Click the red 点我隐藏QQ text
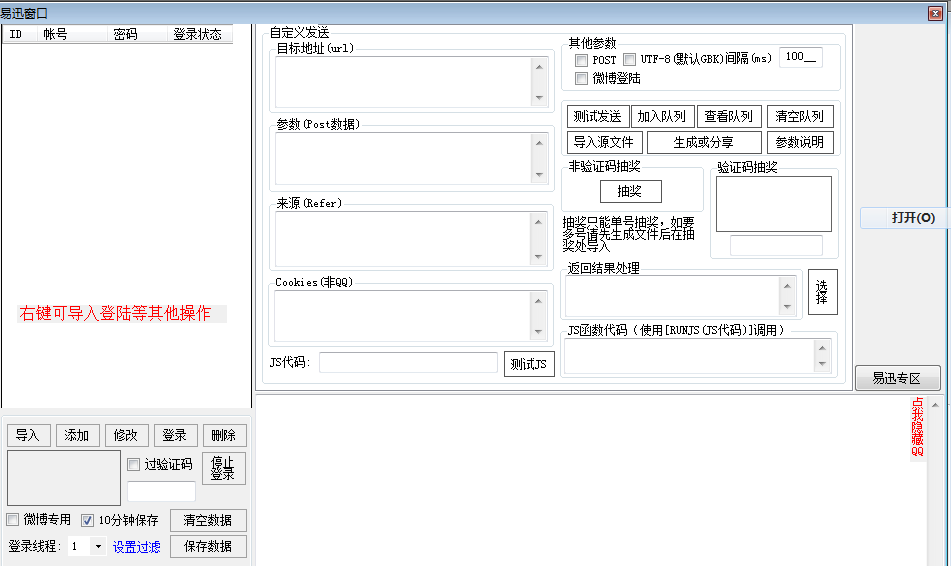The width and height of the screenshot is (951, 566). click(917, 427)
